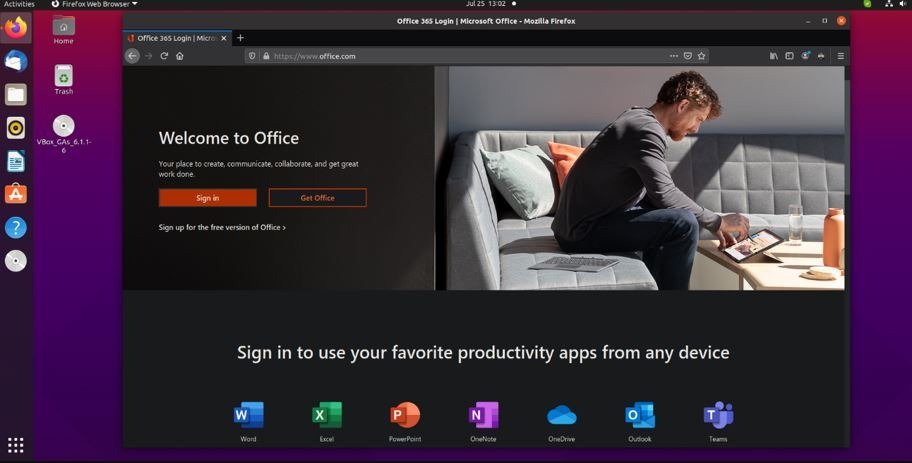Open the disc icon in dock
Image resolution: width=912 pixels, height=463 pixels.
pos(16,261)
